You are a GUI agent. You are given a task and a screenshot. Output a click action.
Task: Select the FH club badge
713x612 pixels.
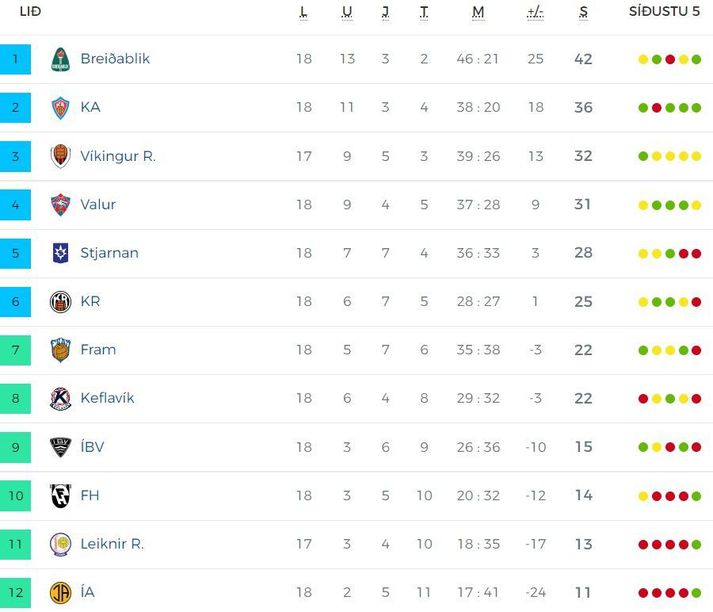click(60, 495)
